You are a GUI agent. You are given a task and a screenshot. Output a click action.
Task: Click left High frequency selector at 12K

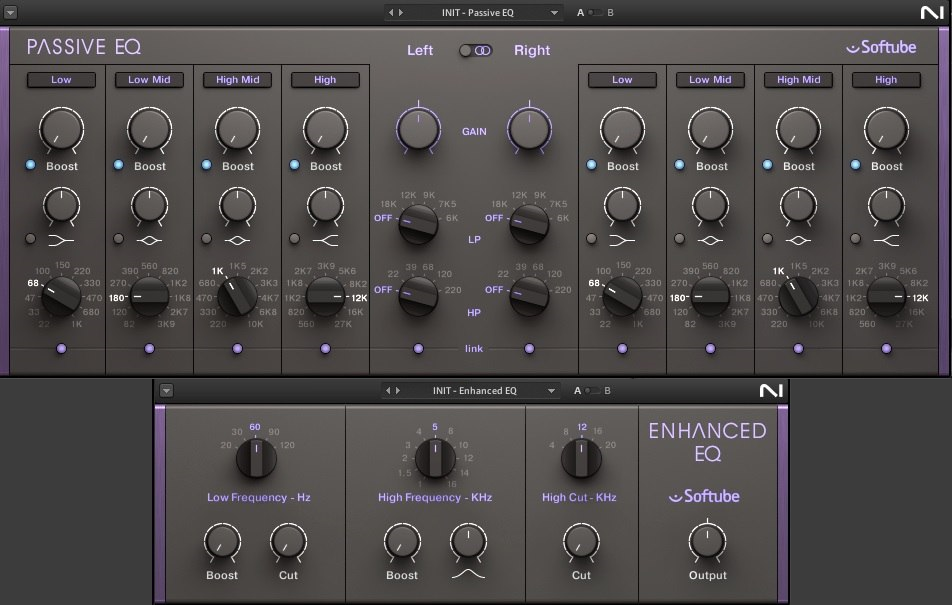coord(359,298)
